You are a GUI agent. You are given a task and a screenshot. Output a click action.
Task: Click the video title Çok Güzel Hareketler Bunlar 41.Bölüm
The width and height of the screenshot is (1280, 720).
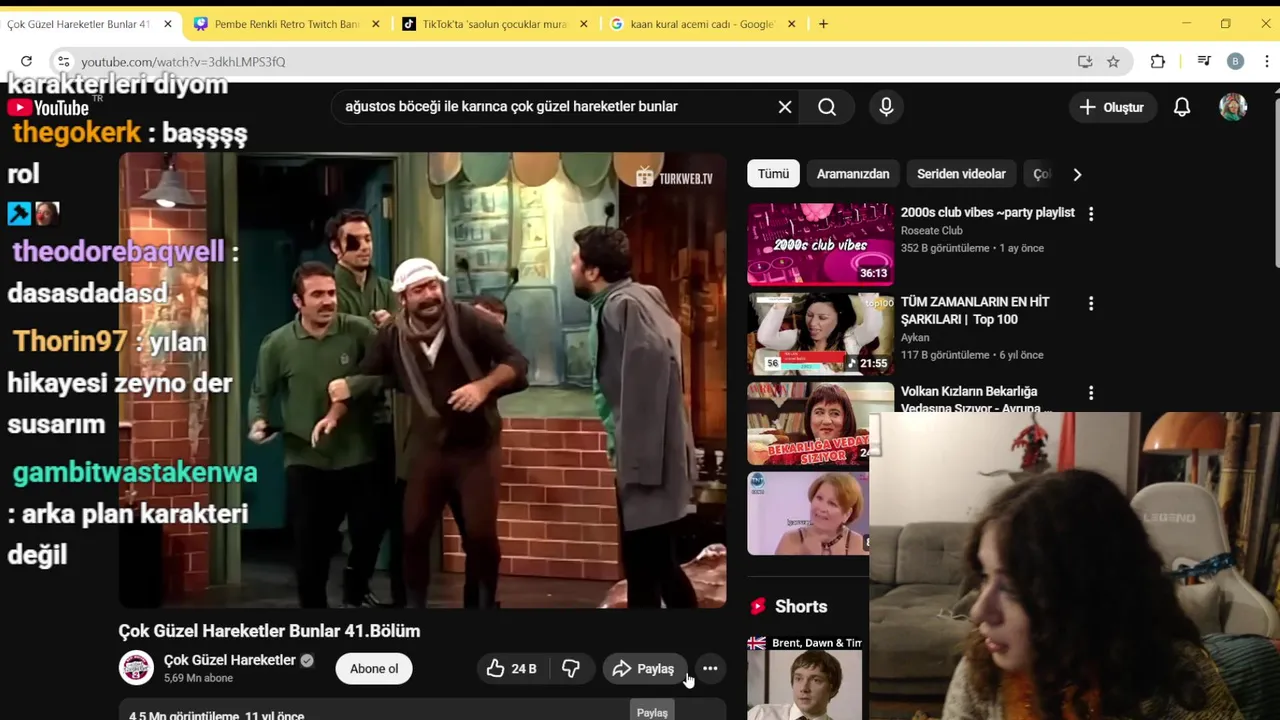coord(269,631)
